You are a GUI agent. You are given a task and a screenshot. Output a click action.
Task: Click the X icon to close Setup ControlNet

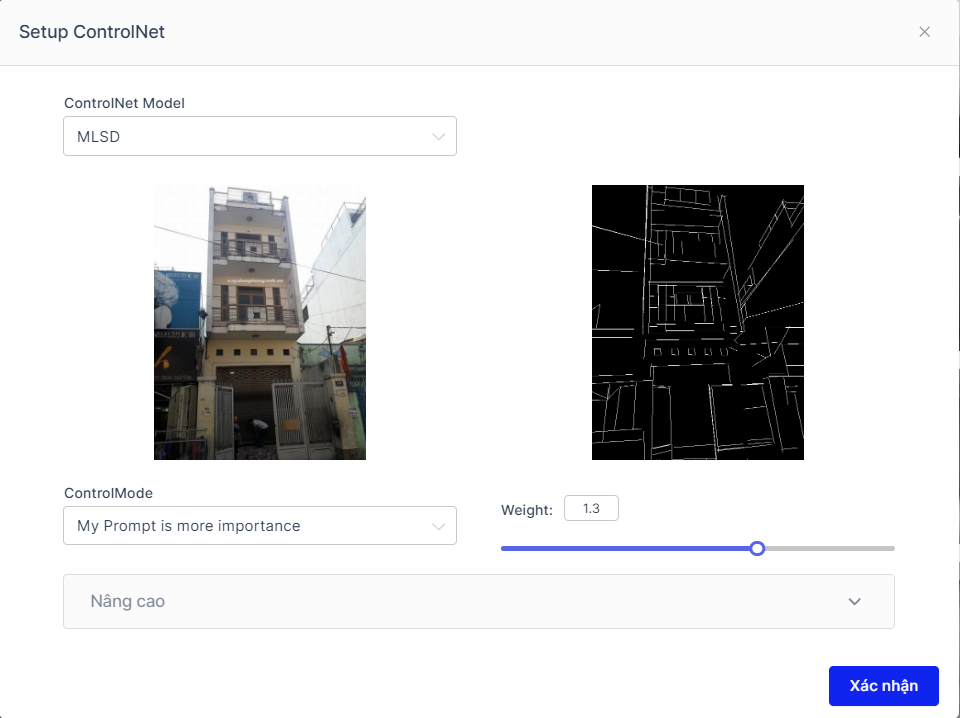(924, 31)
